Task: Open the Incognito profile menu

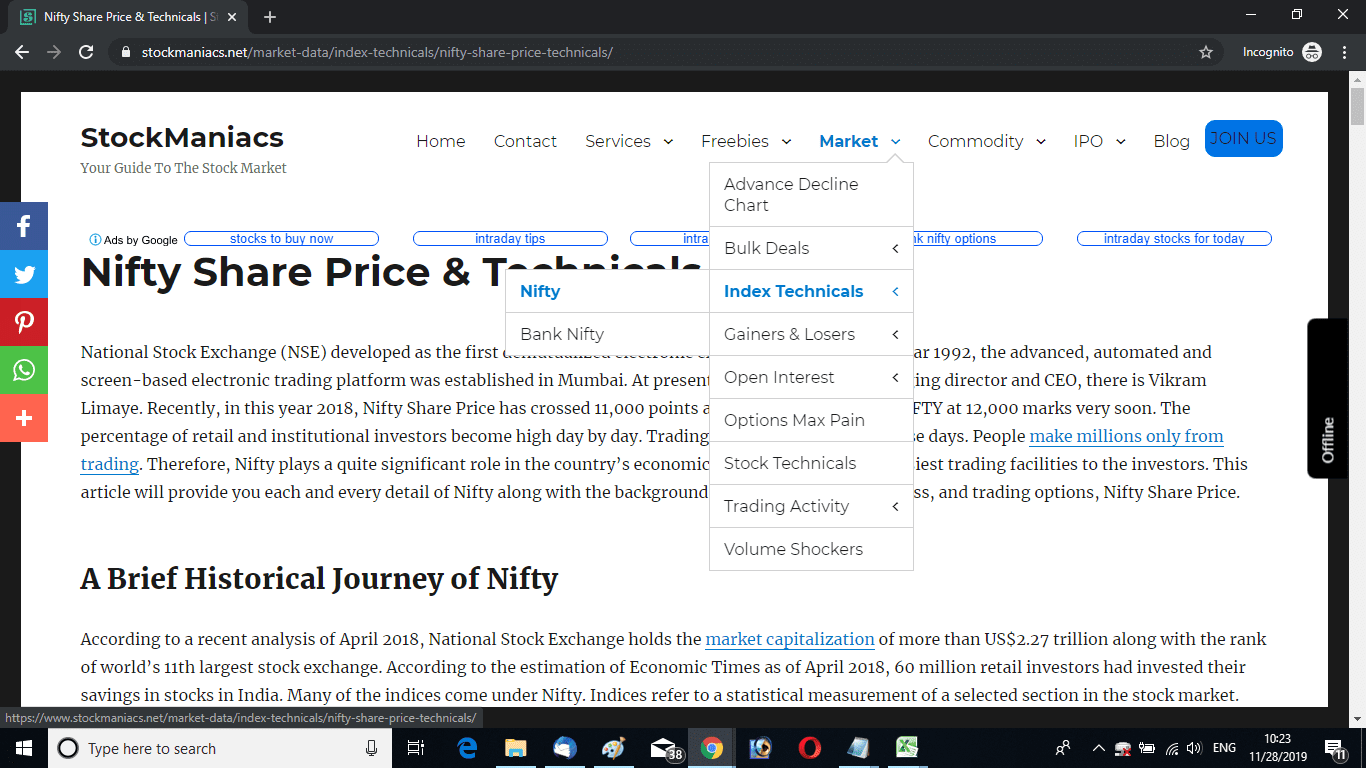Action: [1281, 51]
